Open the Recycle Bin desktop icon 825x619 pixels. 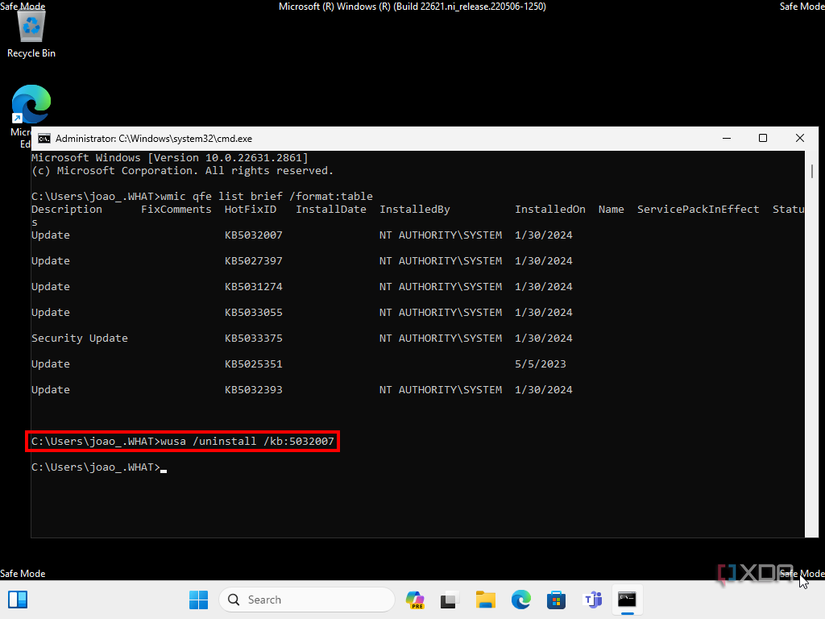(x=31, y=35)
